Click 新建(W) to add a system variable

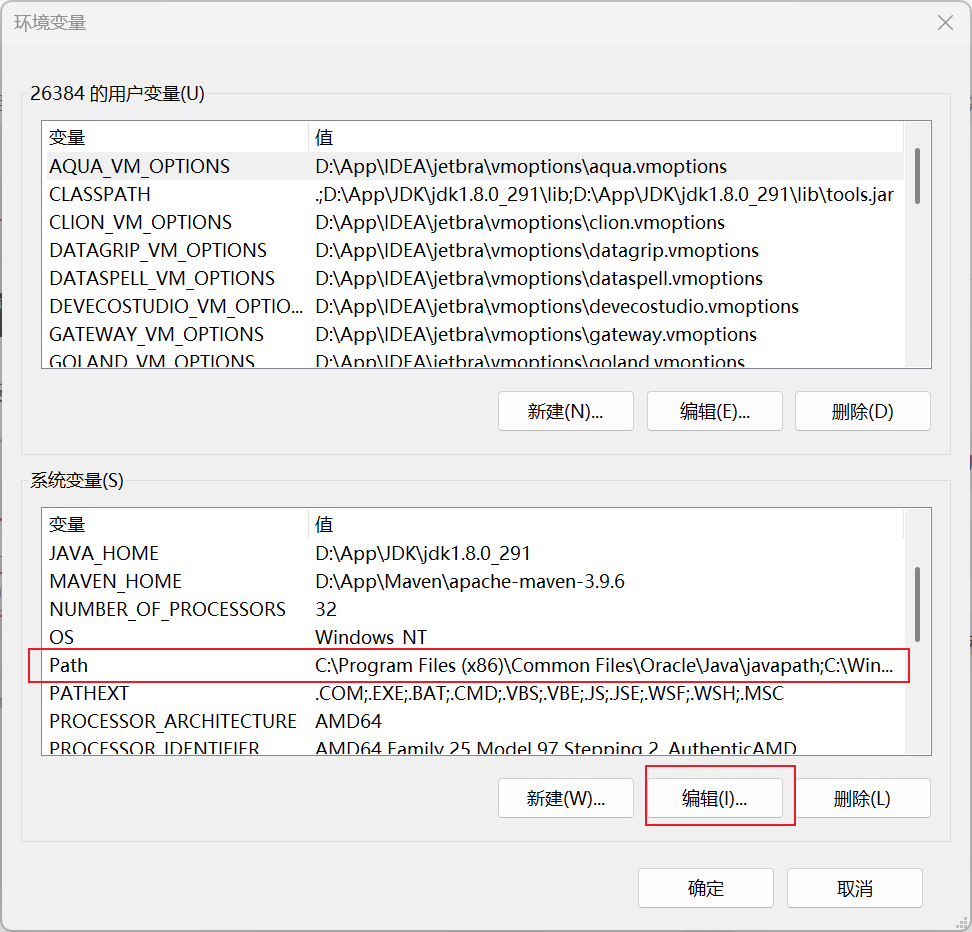[565, 797]
